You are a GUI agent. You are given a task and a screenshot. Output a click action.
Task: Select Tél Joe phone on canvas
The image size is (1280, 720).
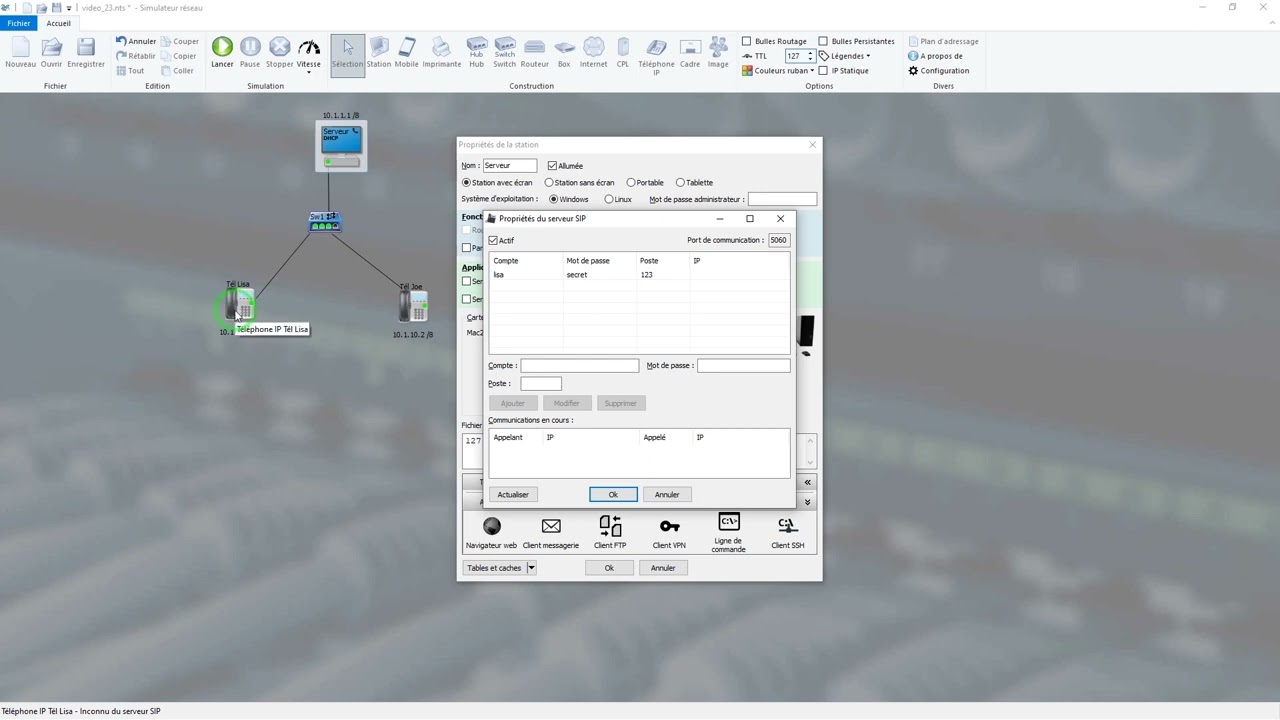click(413, 305)
